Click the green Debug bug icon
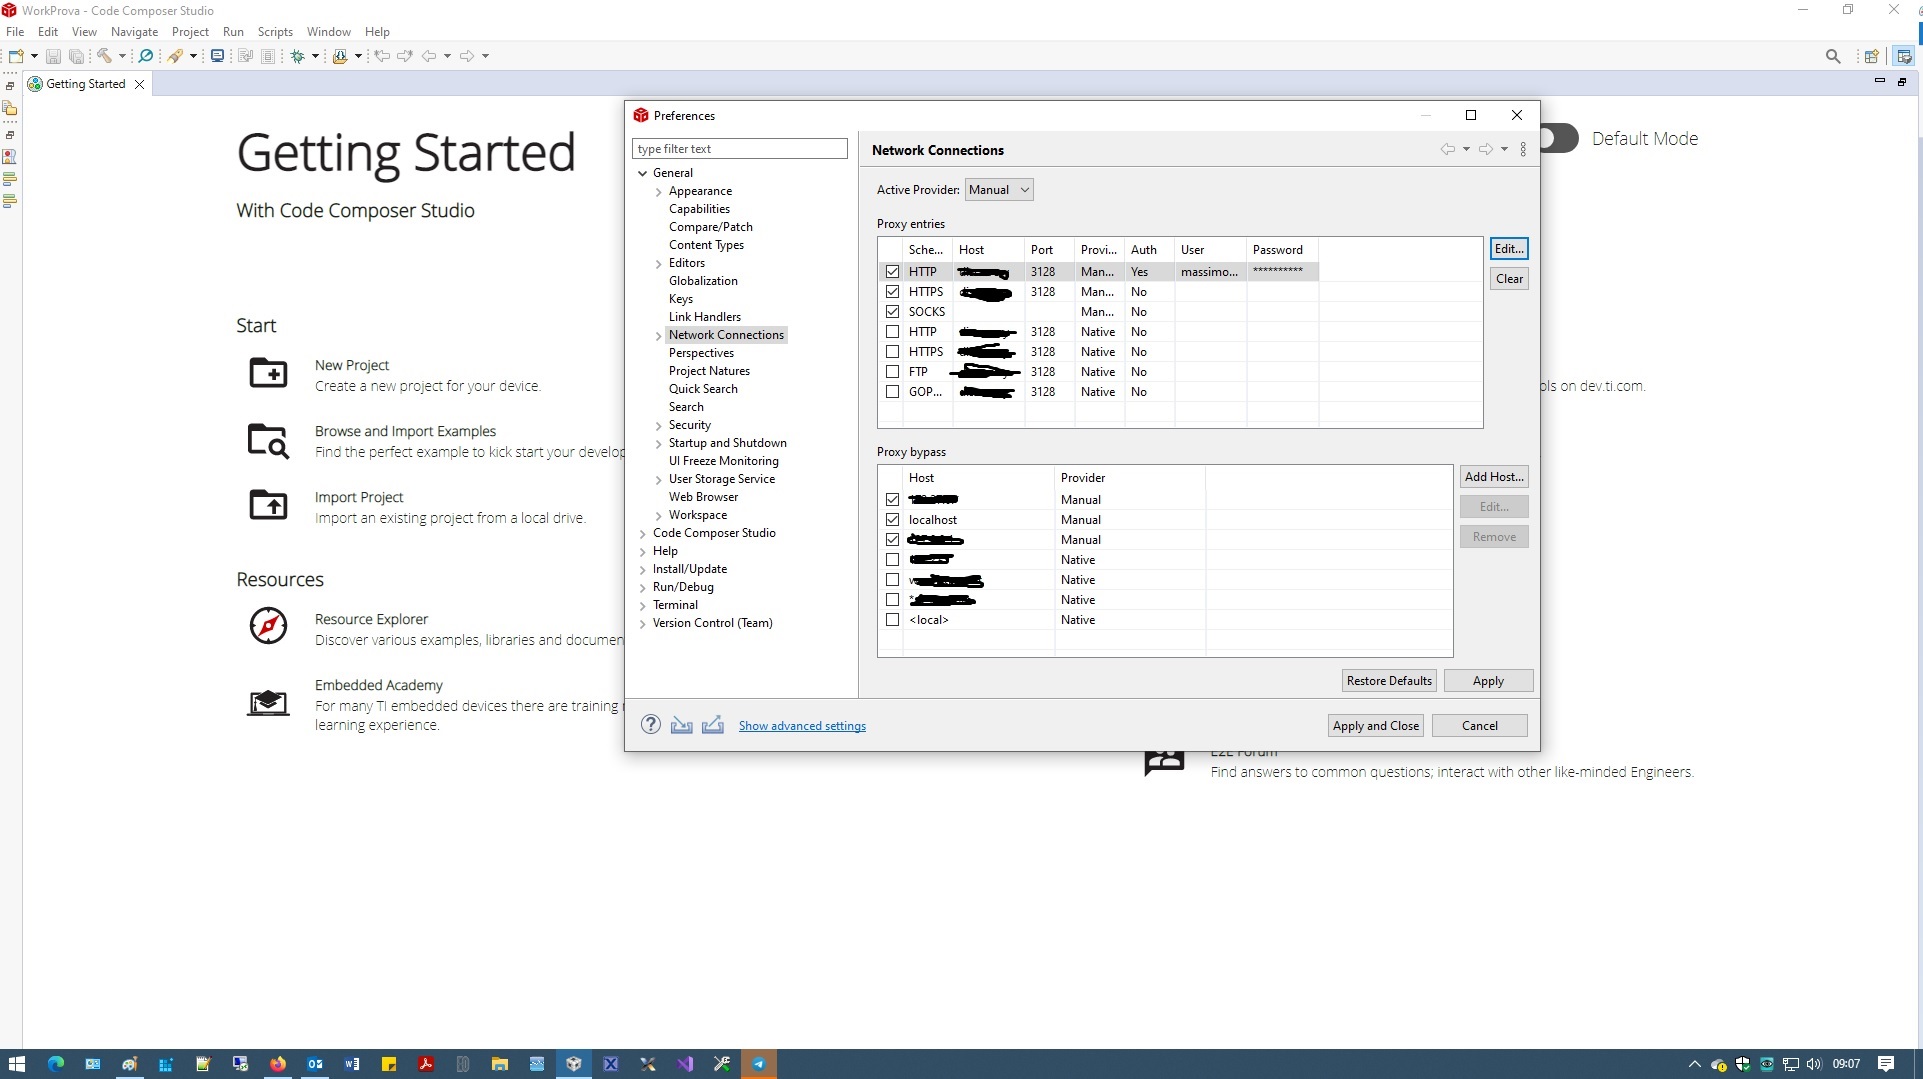Image resolution: width=1923 pixels, height=1079 pixels. tap(297, 56)
